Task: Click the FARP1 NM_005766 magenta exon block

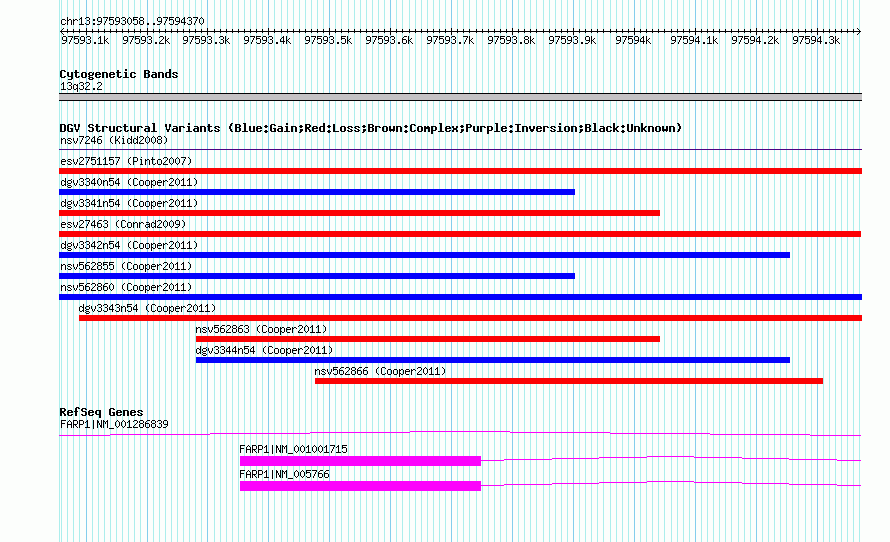Action: pos(360,486)
